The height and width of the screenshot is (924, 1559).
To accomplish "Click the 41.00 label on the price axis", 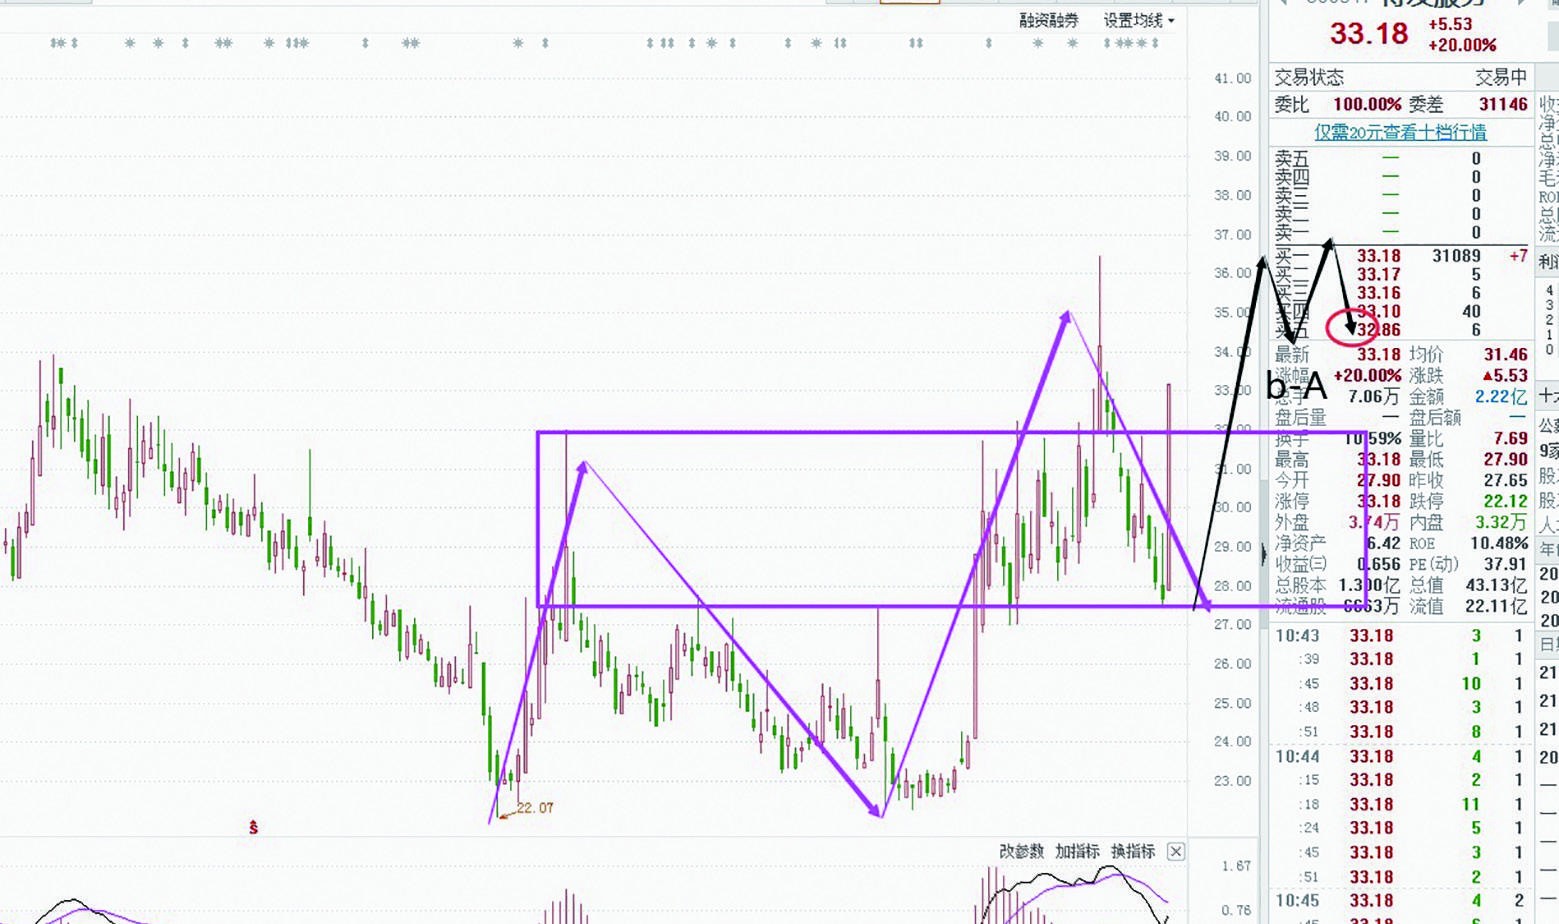I will tap(1232, 78).
